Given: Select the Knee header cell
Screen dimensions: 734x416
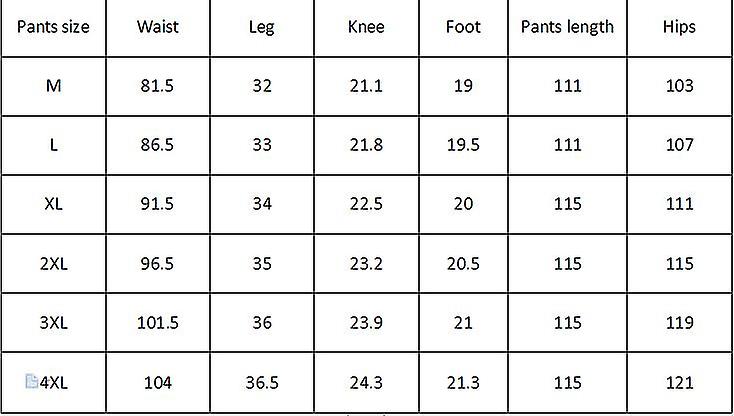Looking at the screenshot, I should coord(366,27).
